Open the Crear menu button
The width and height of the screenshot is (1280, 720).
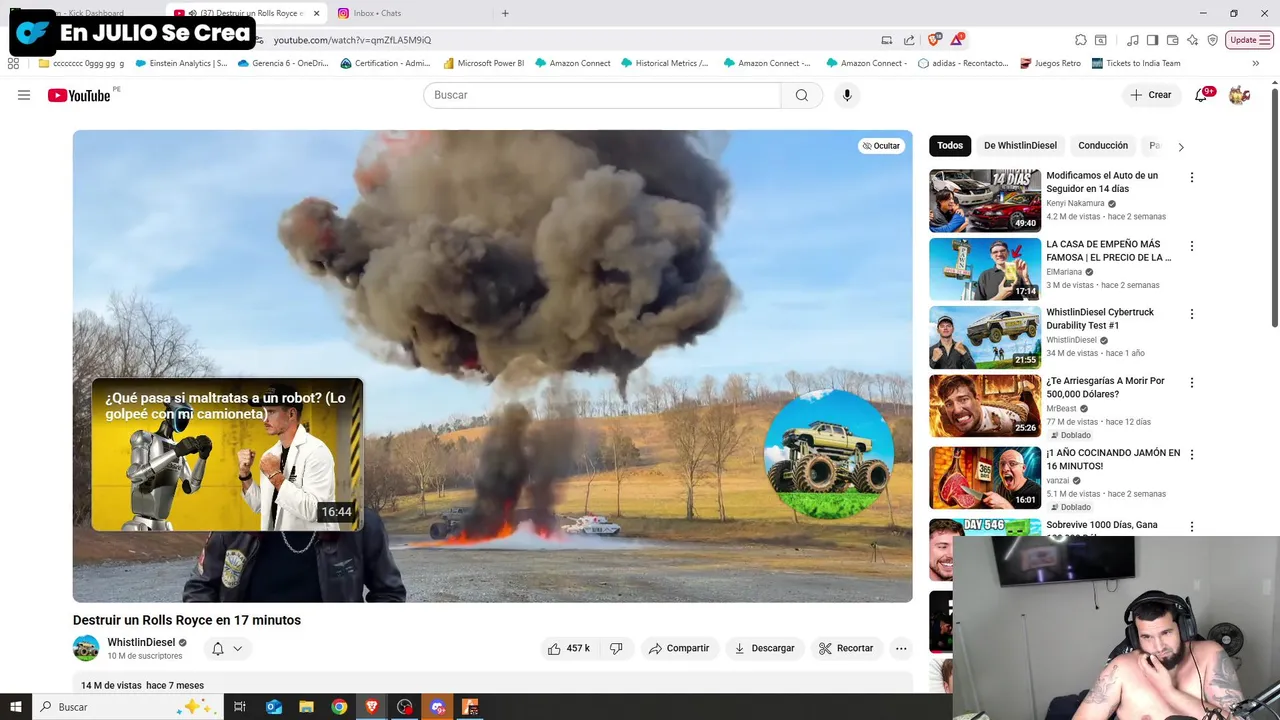[x=1150, y=95]
